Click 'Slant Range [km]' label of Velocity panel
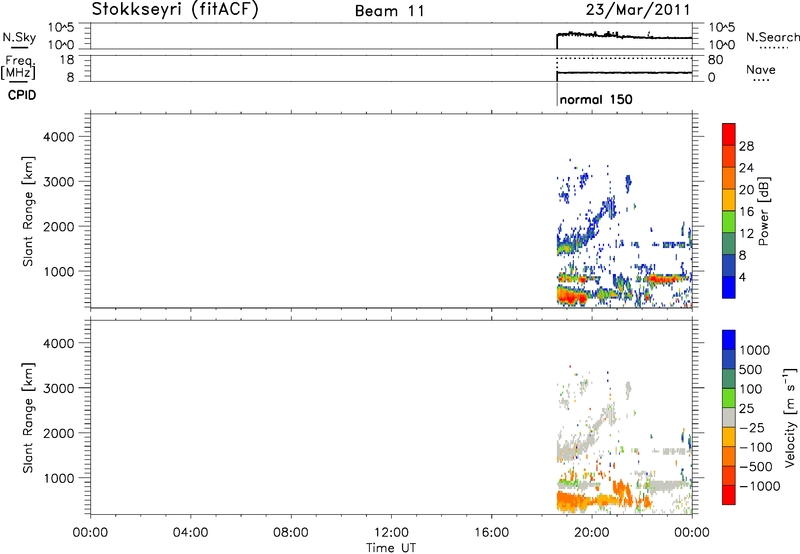The width and height of the screenshot is (800, 554). click(28, 418)
